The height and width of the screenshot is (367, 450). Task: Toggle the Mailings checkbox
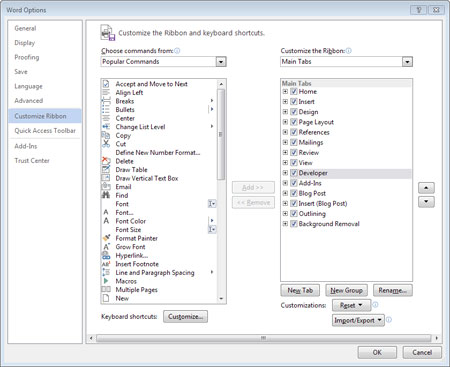pyautogui.click(x=294, y=142)
